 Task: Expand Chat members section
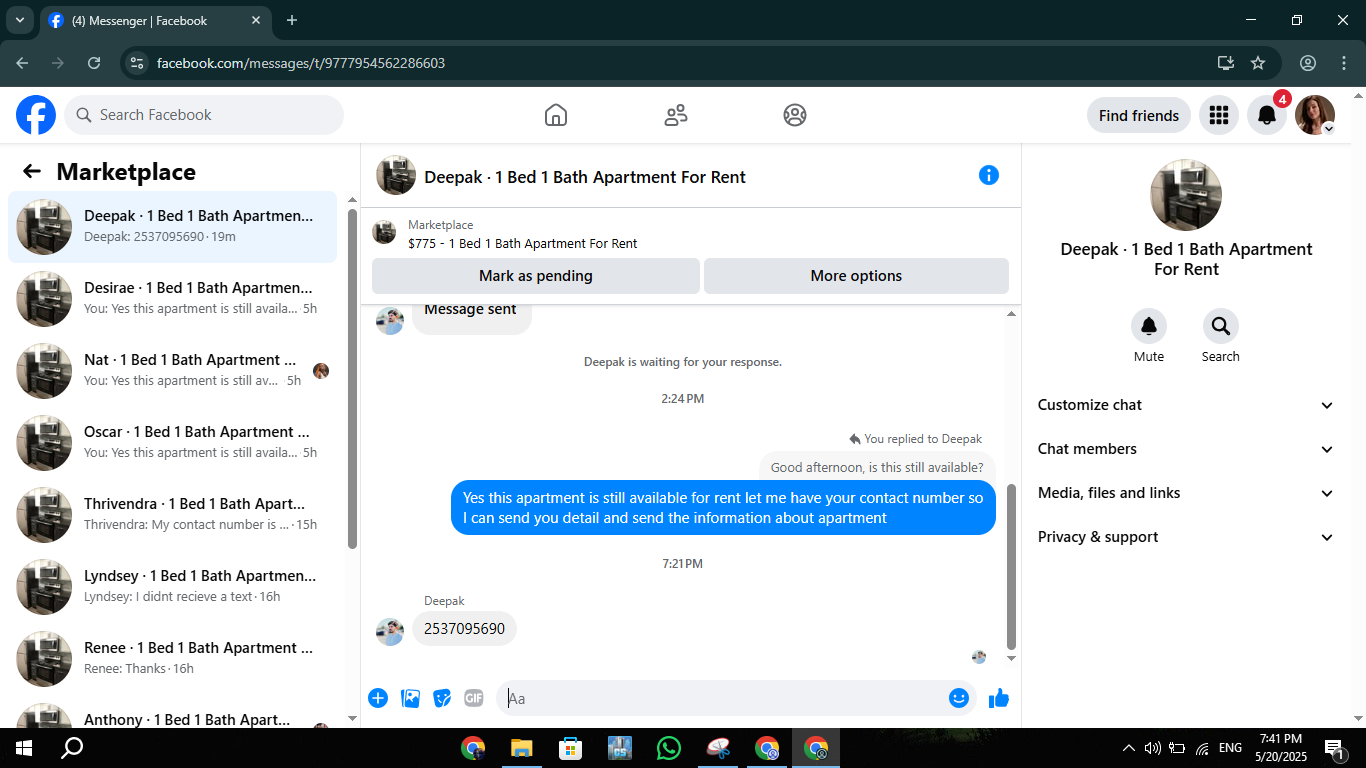point(1186,449)
